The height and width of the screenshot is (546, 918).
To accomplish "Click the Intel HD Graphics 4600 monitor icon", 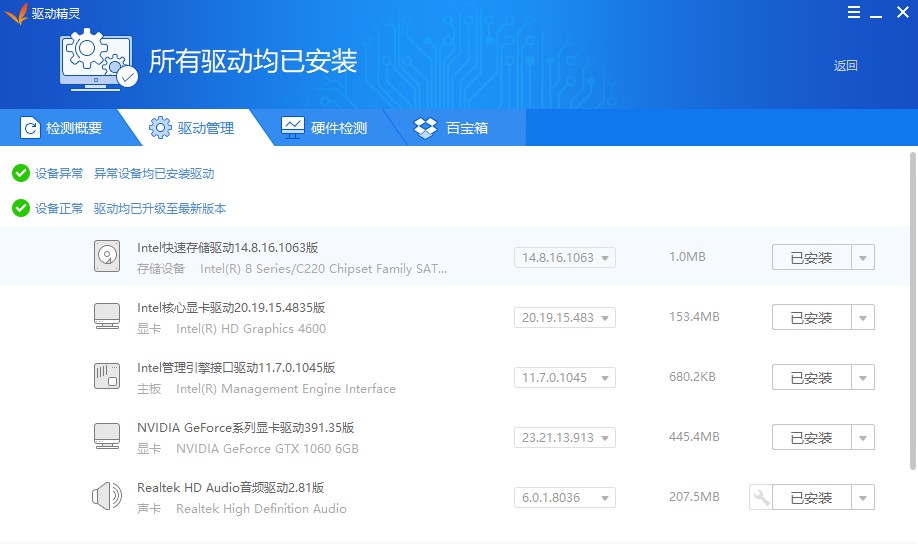I will [107, 317].
